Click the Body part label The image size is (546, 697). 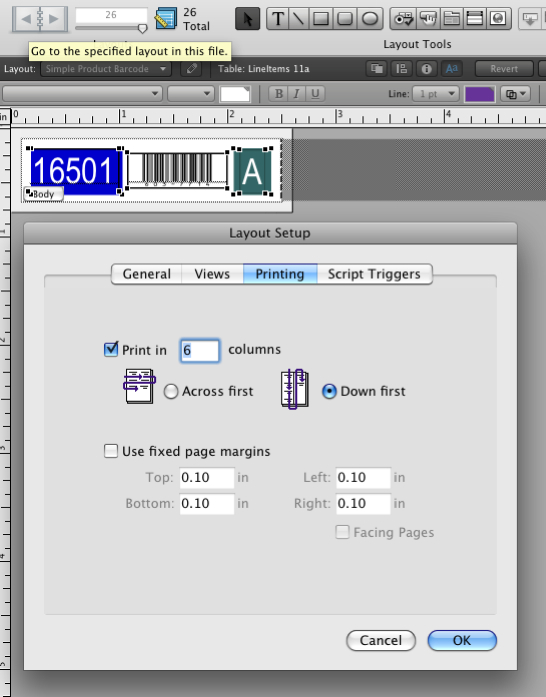pyautogui.click(x=43, y=194)
